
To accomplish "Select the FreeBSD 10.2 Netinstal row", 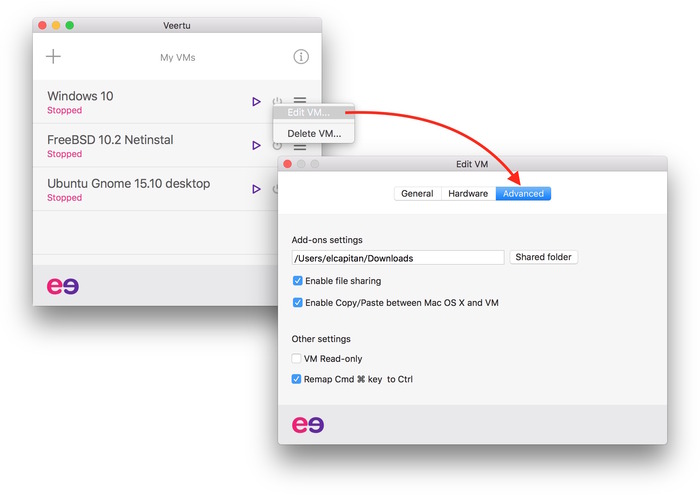I will tap(177, 146).
